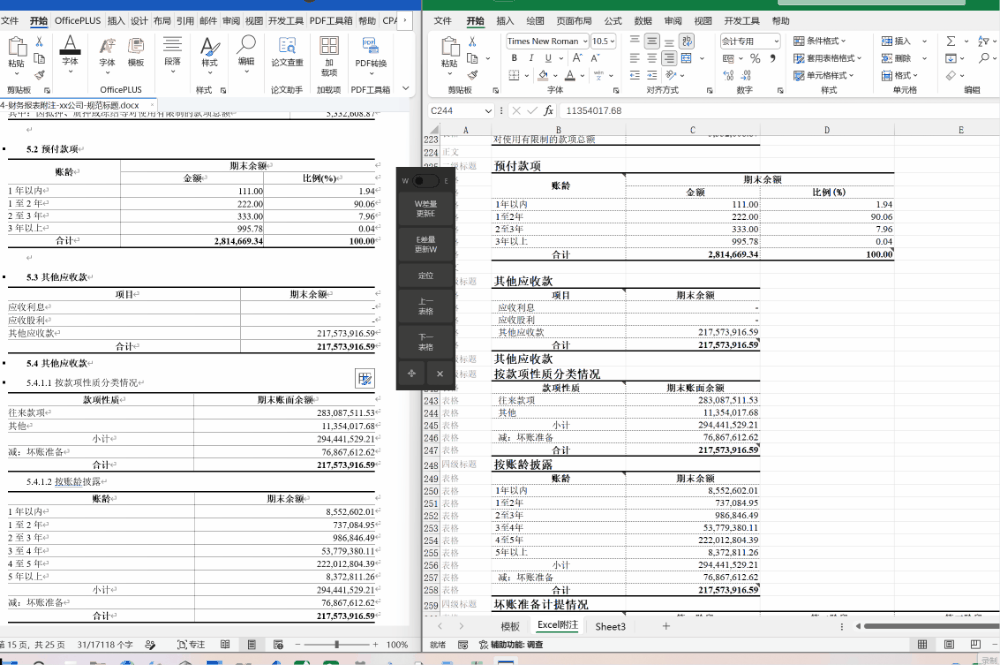The width and height of the screenshot is (1000, 665).
Task: Open the 加载项 add-ins icon in Word
Action: [329, 56]
